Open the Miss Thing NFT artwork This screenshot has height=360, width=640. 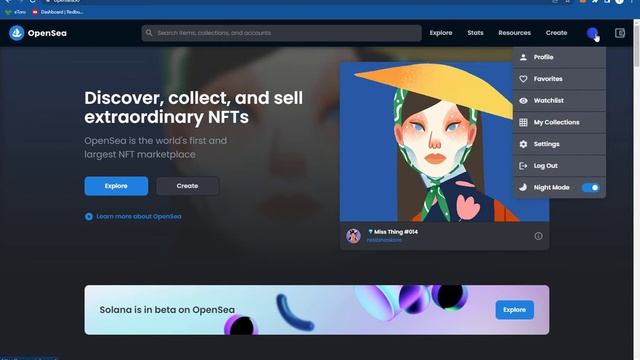(x=426, y=142)
